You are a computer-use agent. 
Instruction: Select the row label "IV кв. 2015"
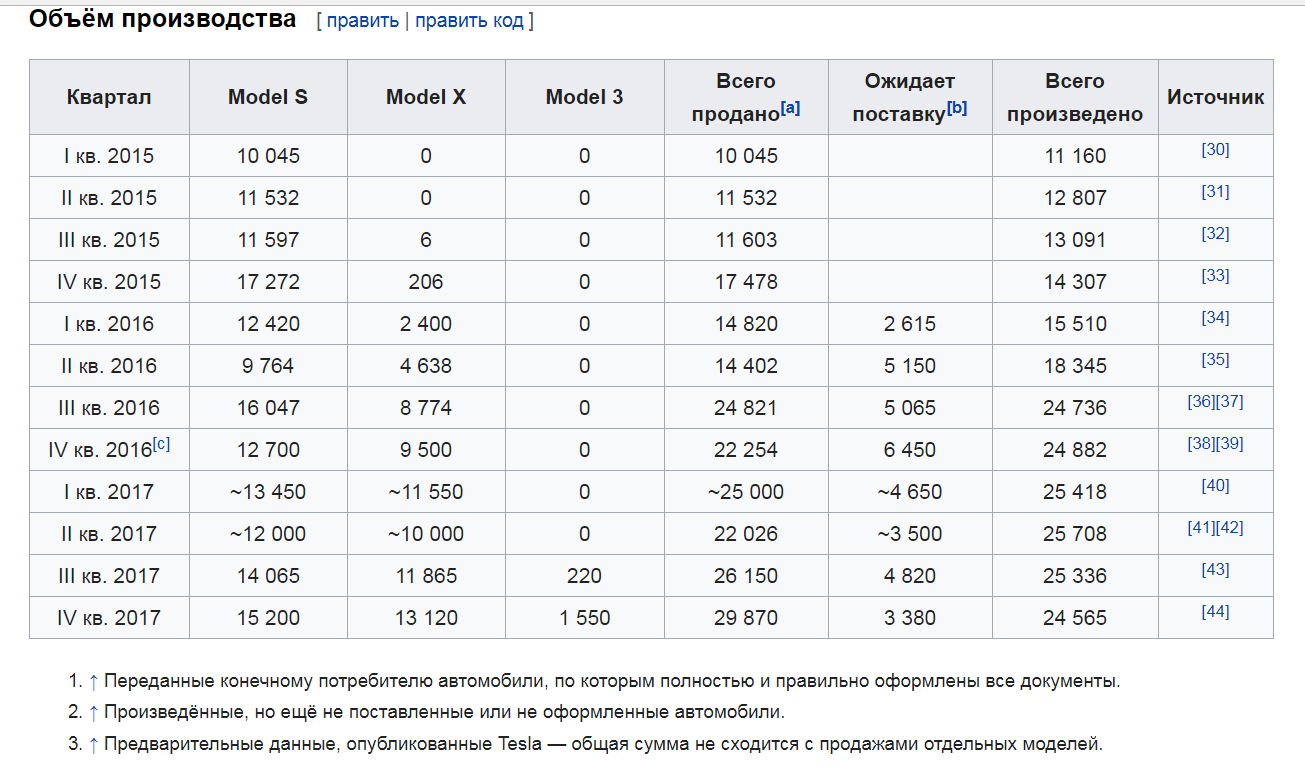[109, 282]
